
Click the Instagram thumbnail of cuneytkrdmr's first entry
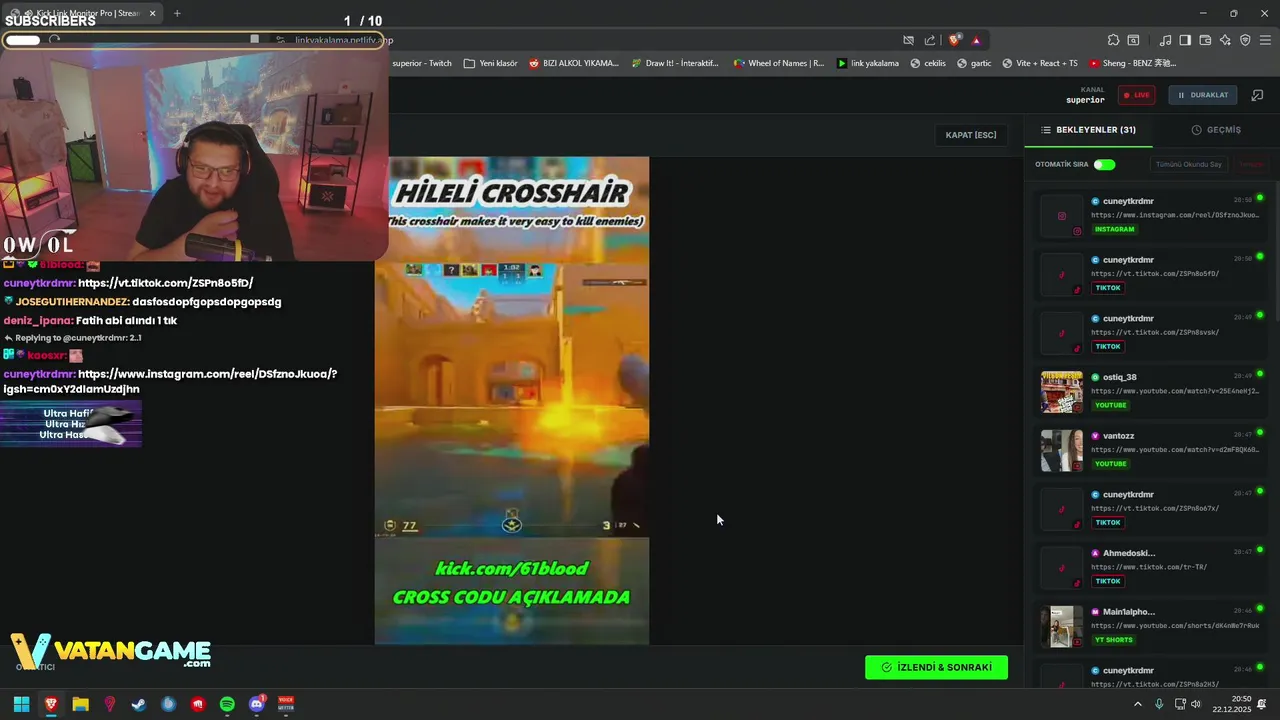pos(1062,216)
